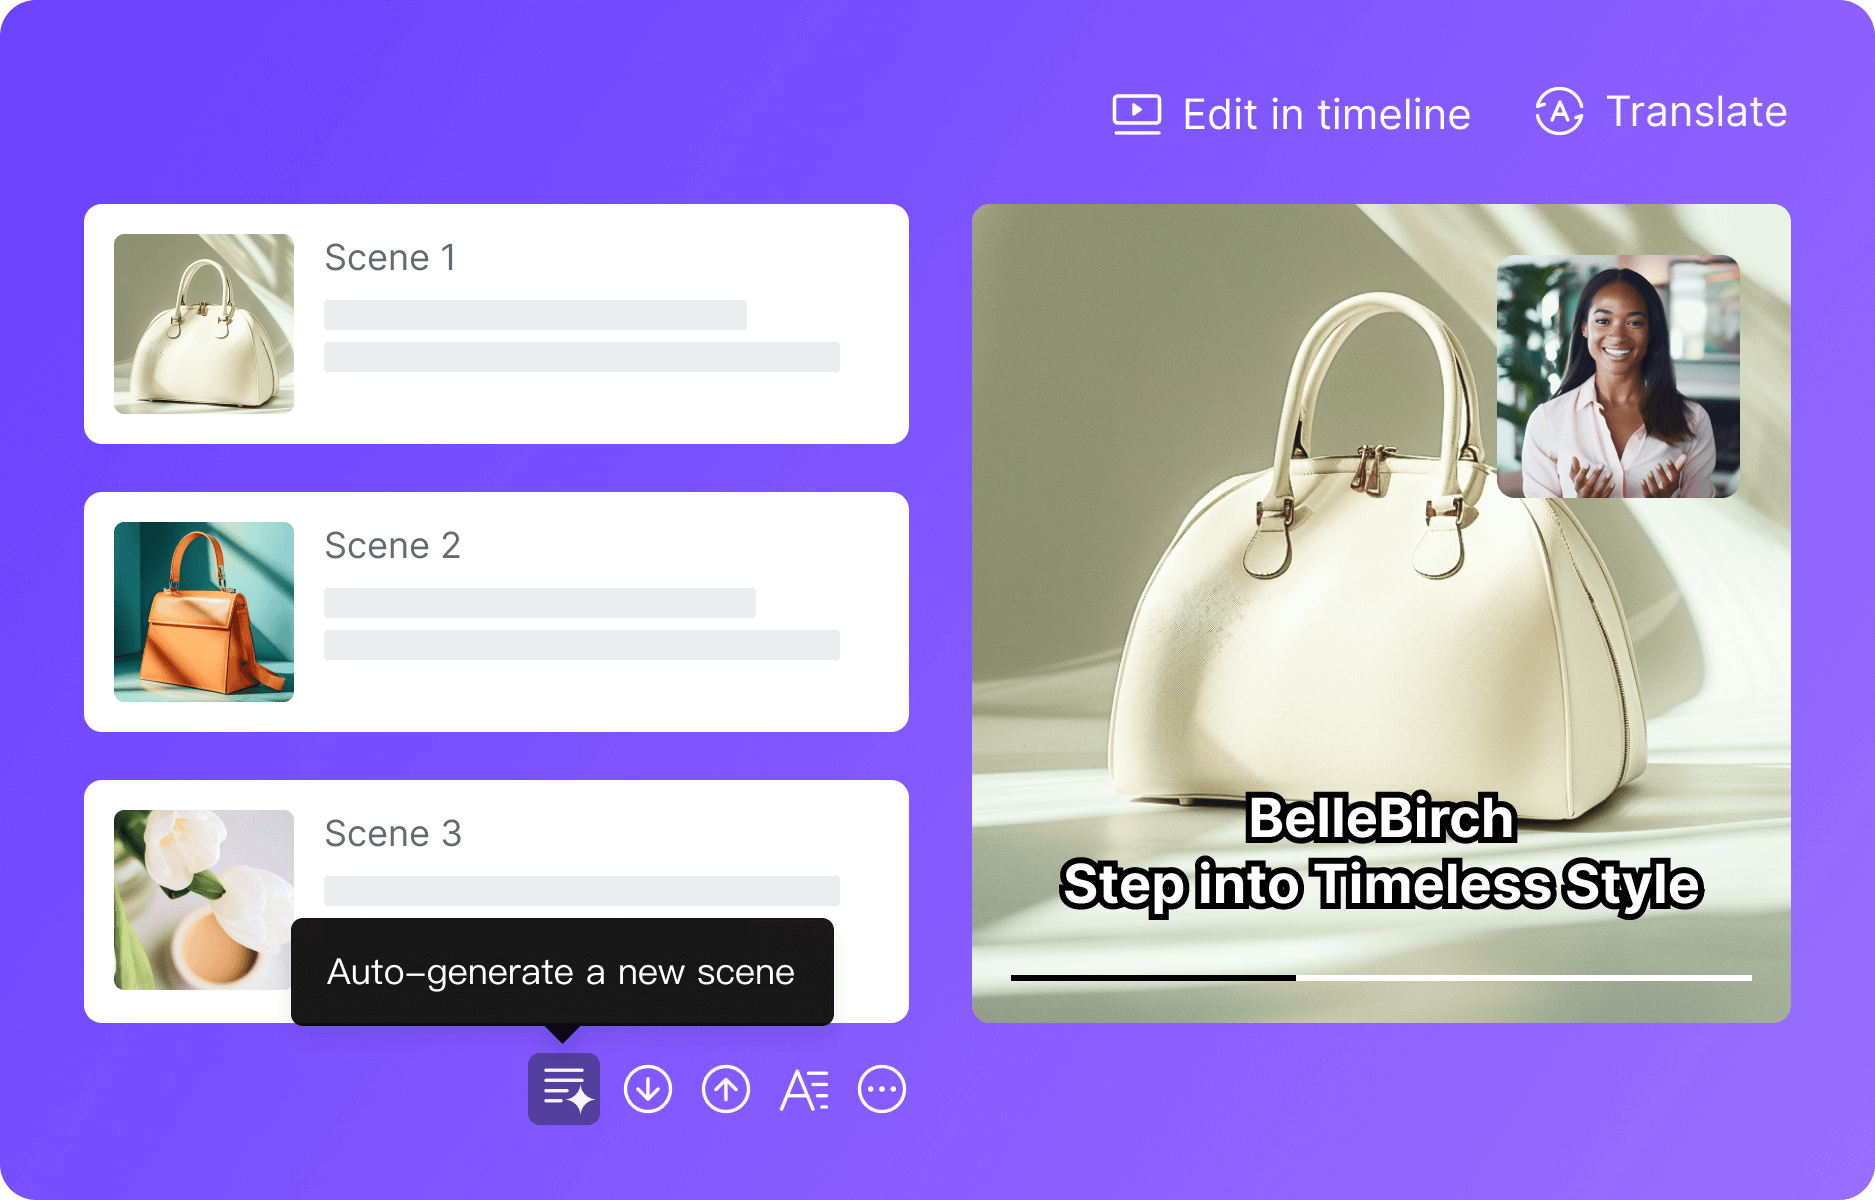
Task: Click the move scene down arrow icon
Action: coord(648,1089)
